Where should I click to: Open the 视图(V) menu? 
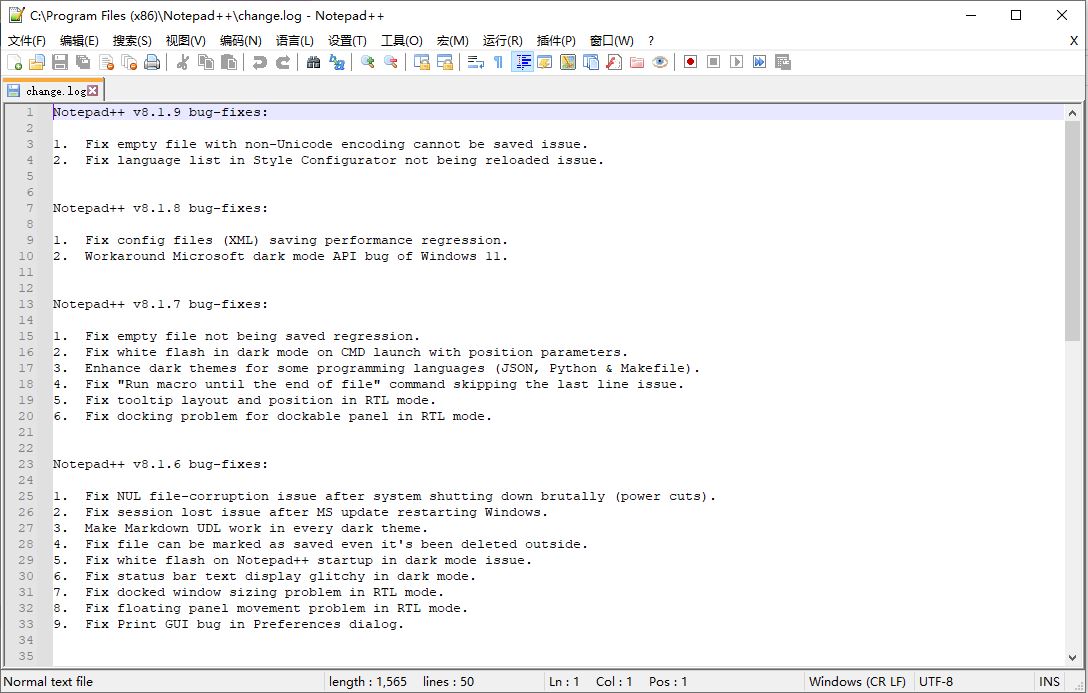(185, 41)
